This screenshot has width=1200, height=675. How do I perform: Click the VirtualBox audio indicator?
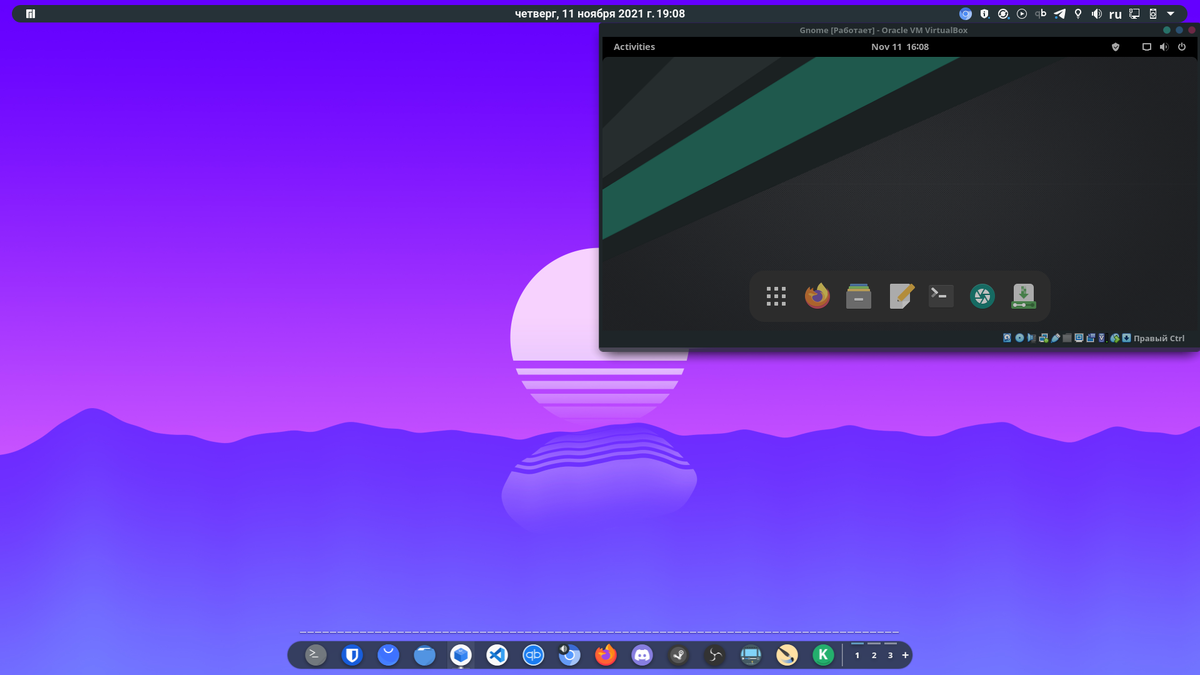[1031, 338]
